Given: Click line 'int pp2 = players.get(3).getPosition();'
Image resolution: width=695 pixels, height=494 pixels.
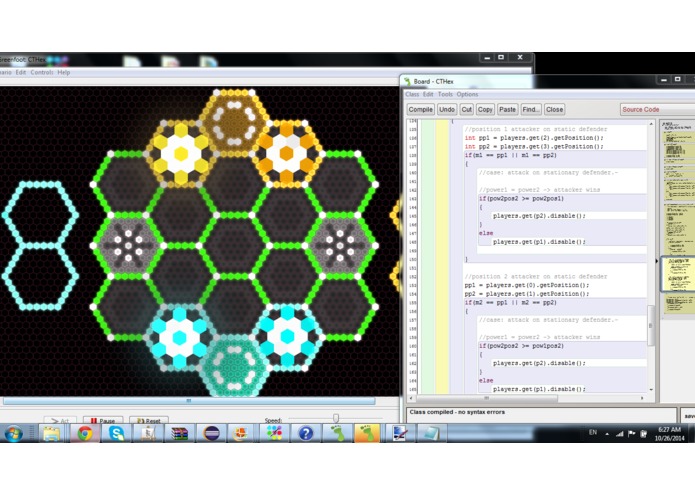Looking at the screenshot, I should (x=534, y=147).
